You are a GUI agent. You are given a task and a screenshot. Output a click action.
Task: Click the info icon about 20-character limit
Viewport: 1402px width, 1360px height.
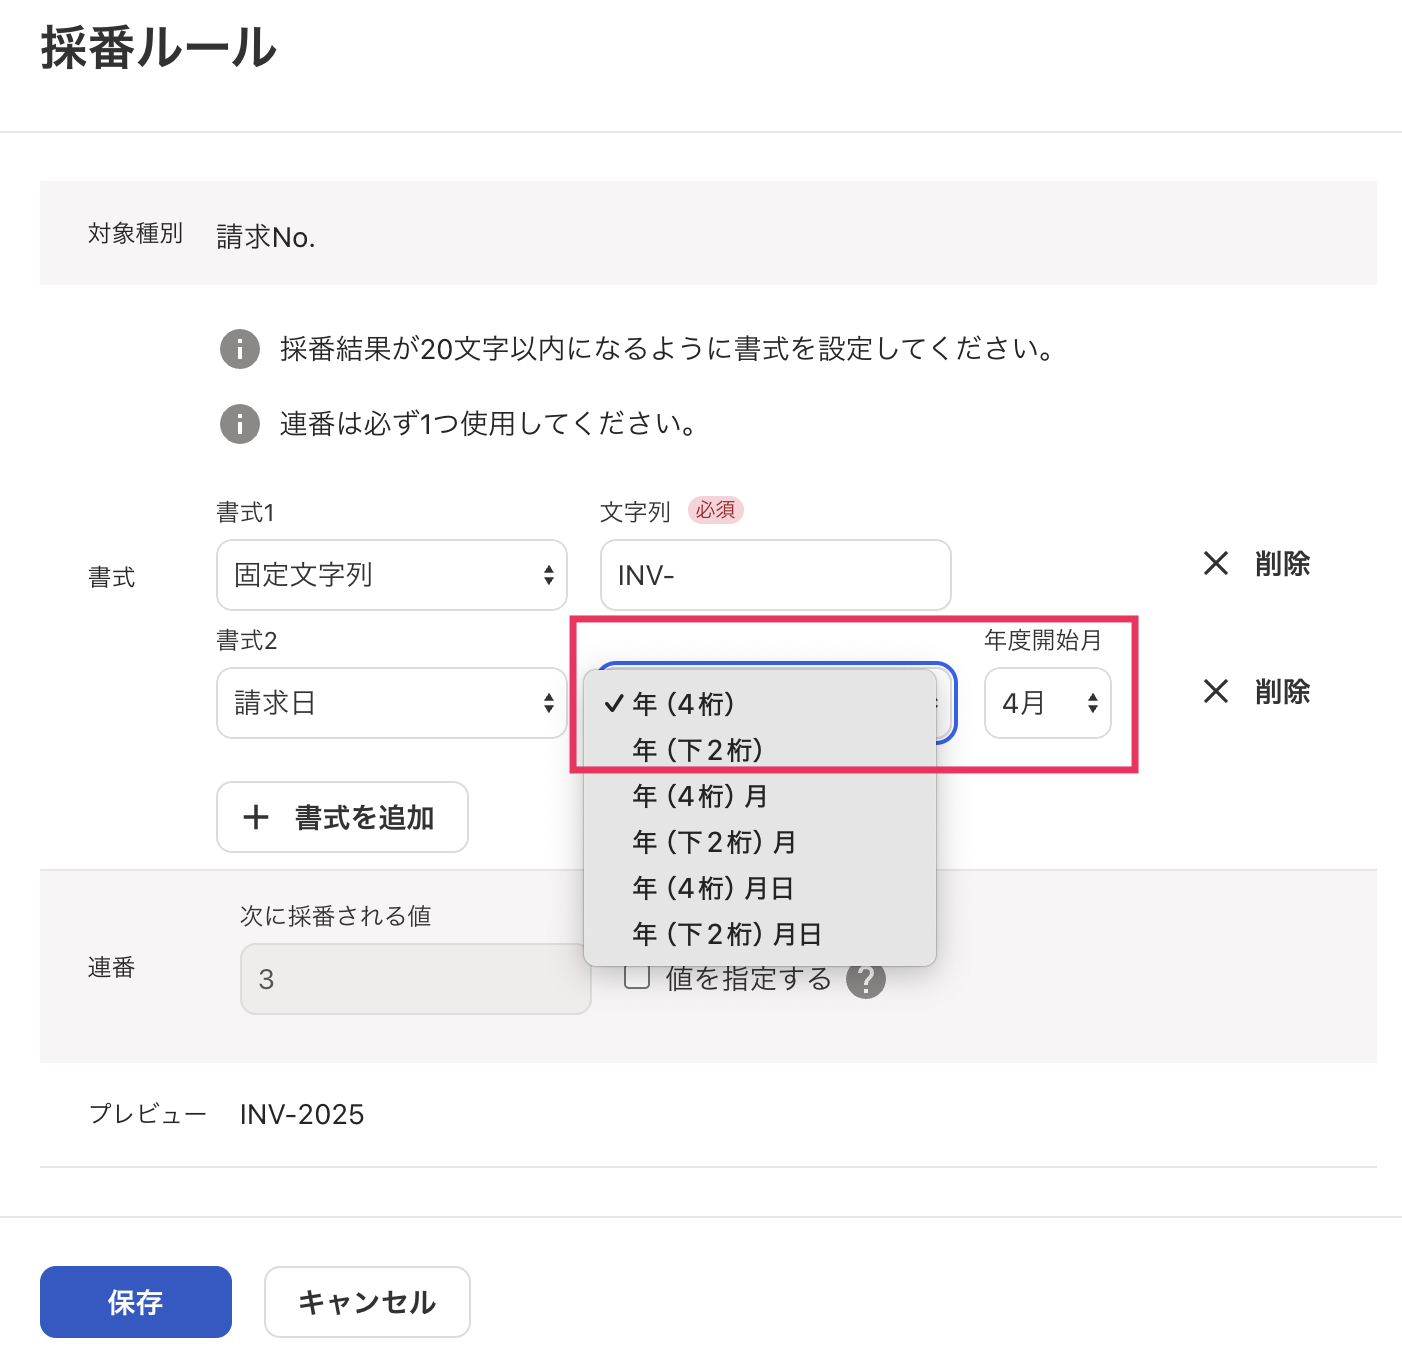239,349
